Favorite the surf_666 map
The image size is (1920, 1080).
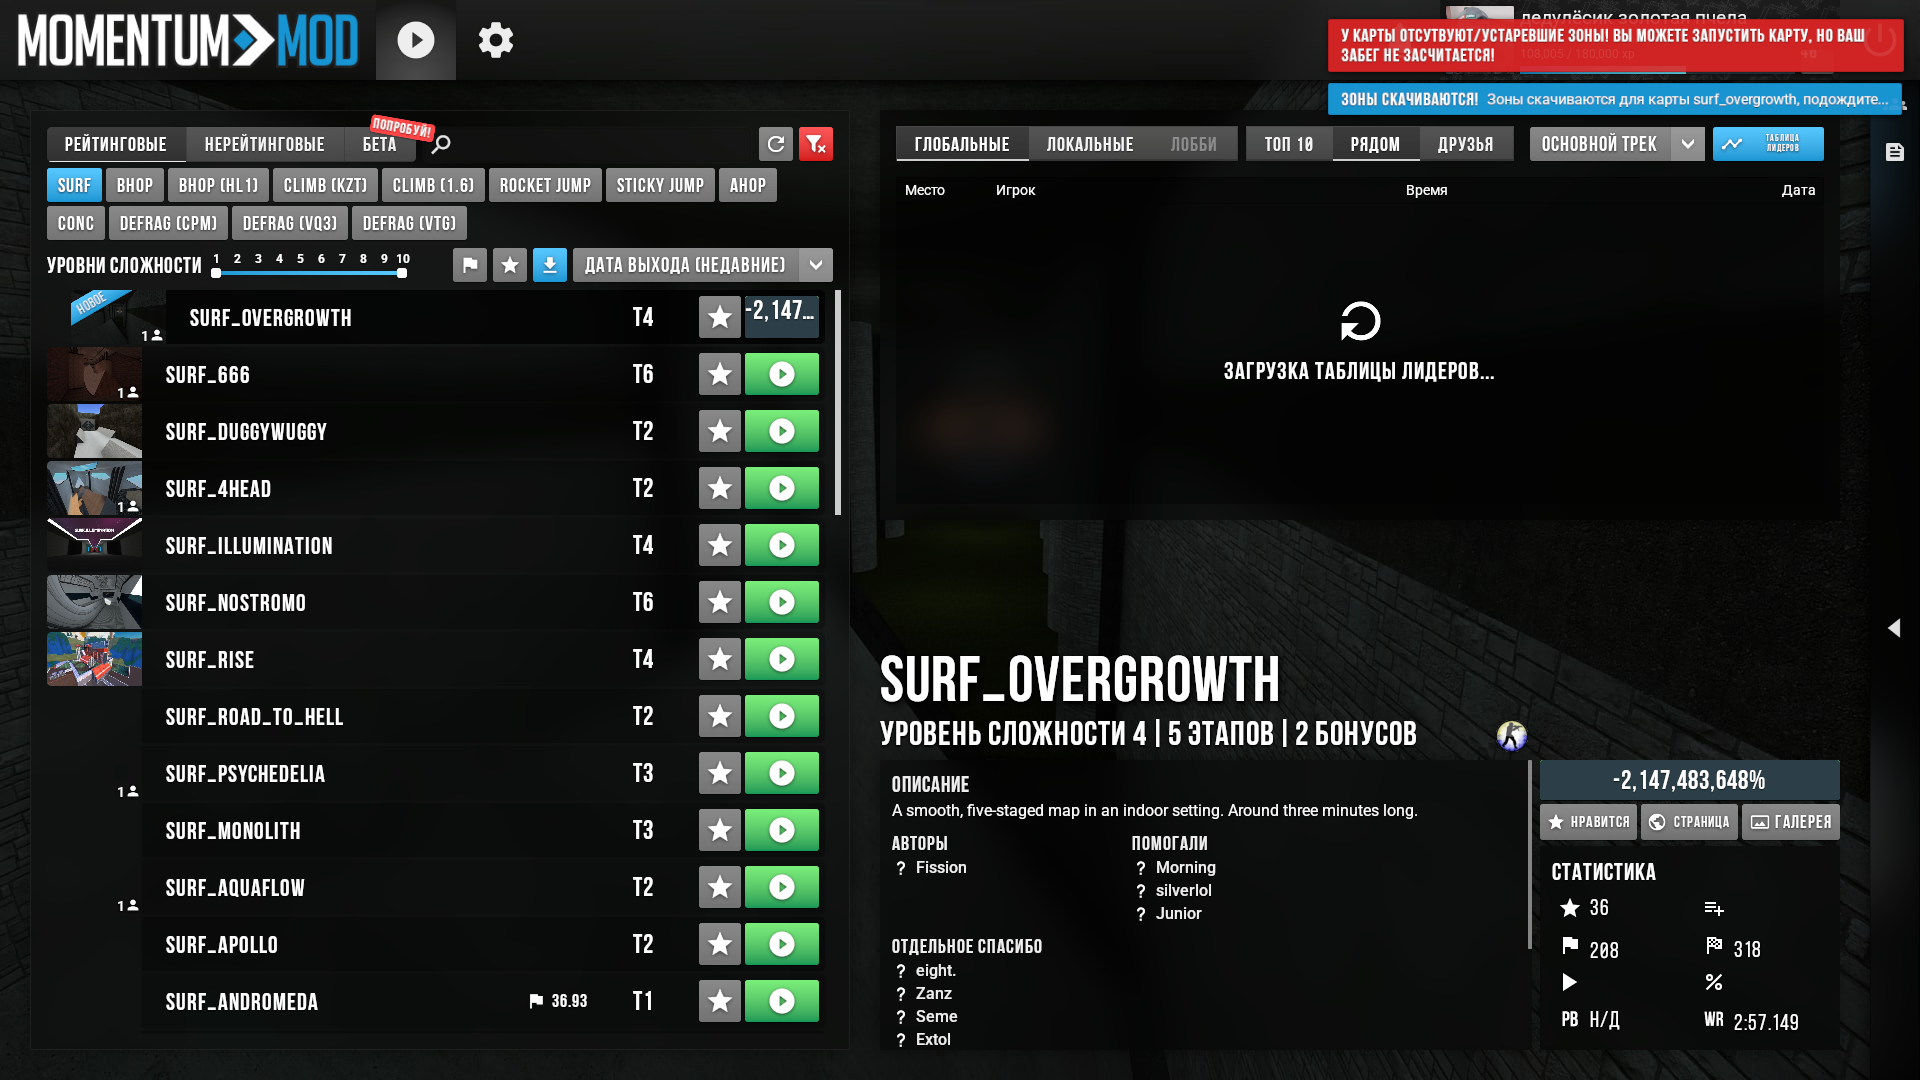click(x=720, y=374)
